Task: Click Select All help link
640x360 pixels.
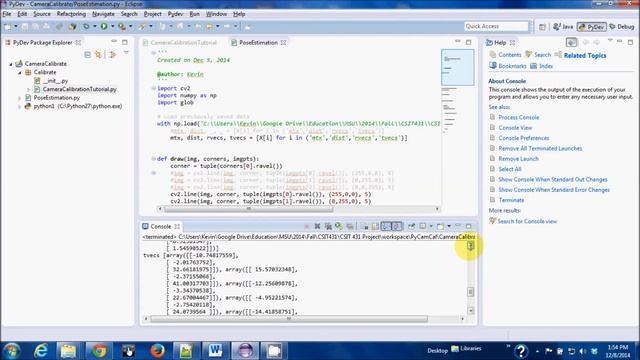Action: point(510,169)
